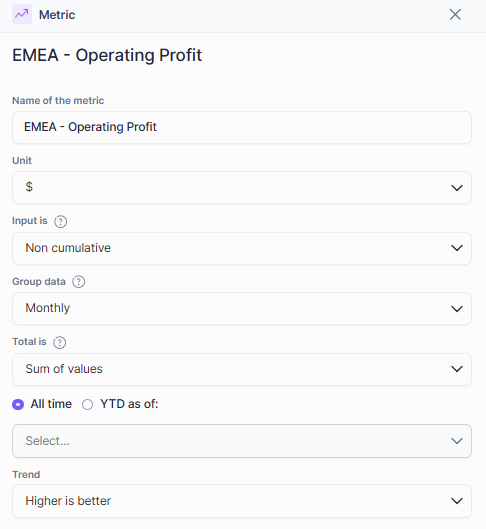
Task: Open the Higher is better trend dropdown
Action: coord(242,501)
